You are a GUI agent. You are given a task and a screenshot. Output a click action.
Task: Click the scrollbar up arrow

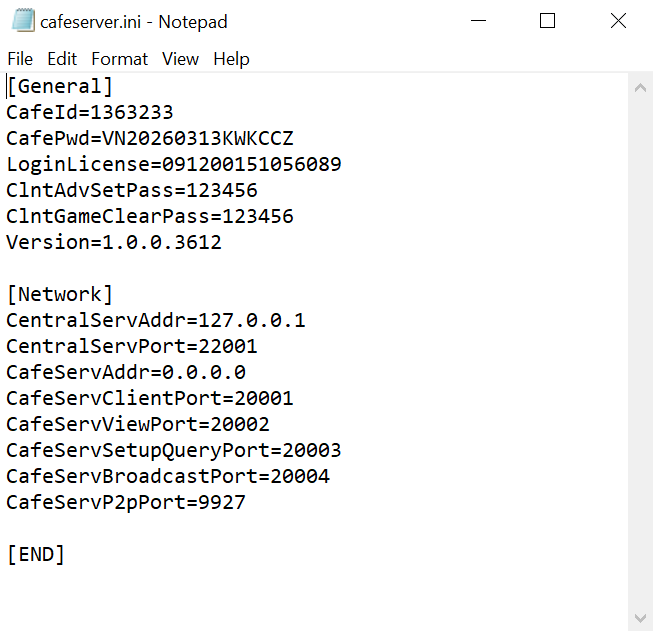[640, 87]
